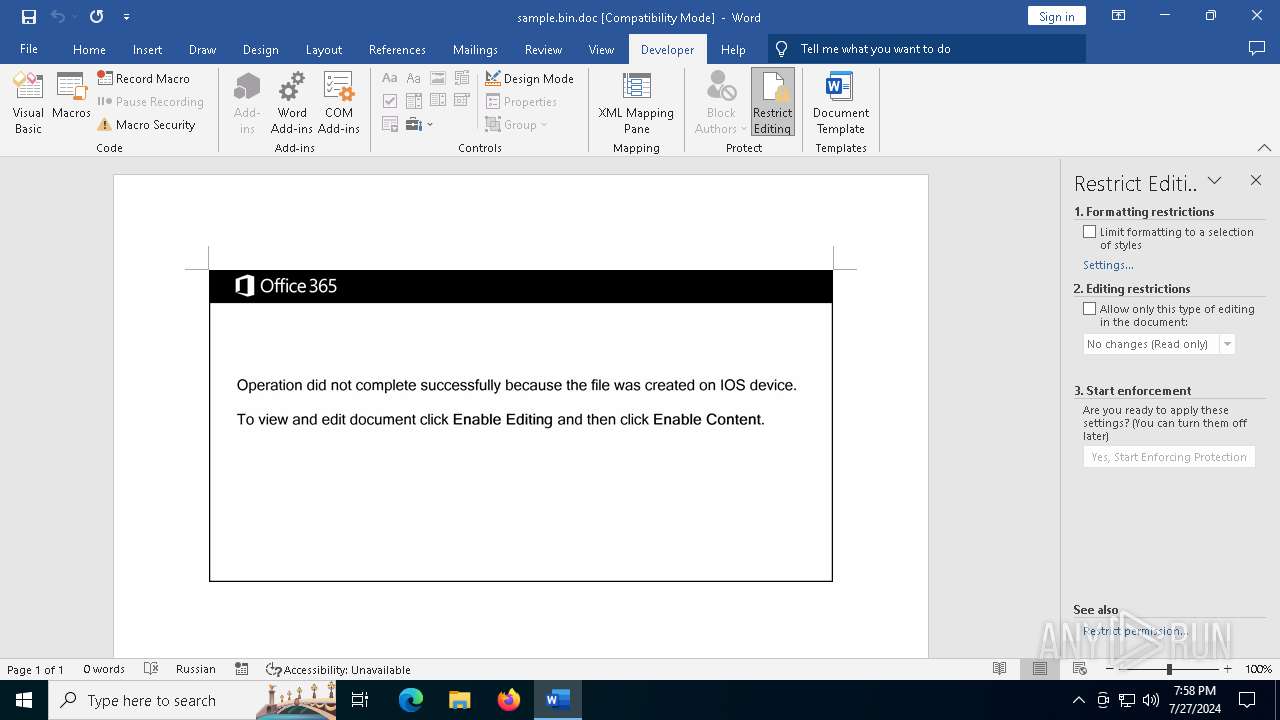Open Microsoft Edge from taskbar
1280x720 pixels.
[x=411, y=700]
